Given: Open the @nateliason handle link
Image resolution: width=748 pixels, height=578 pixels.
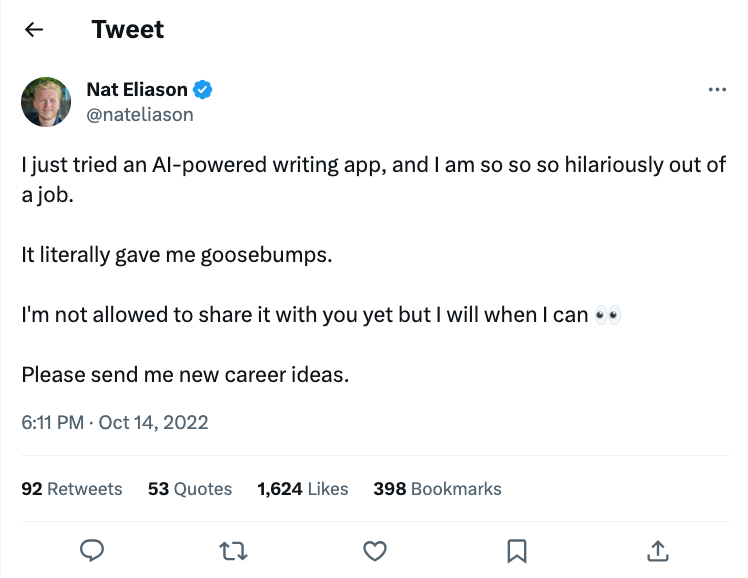Looking at the screenshot, I should pos(140,114).
